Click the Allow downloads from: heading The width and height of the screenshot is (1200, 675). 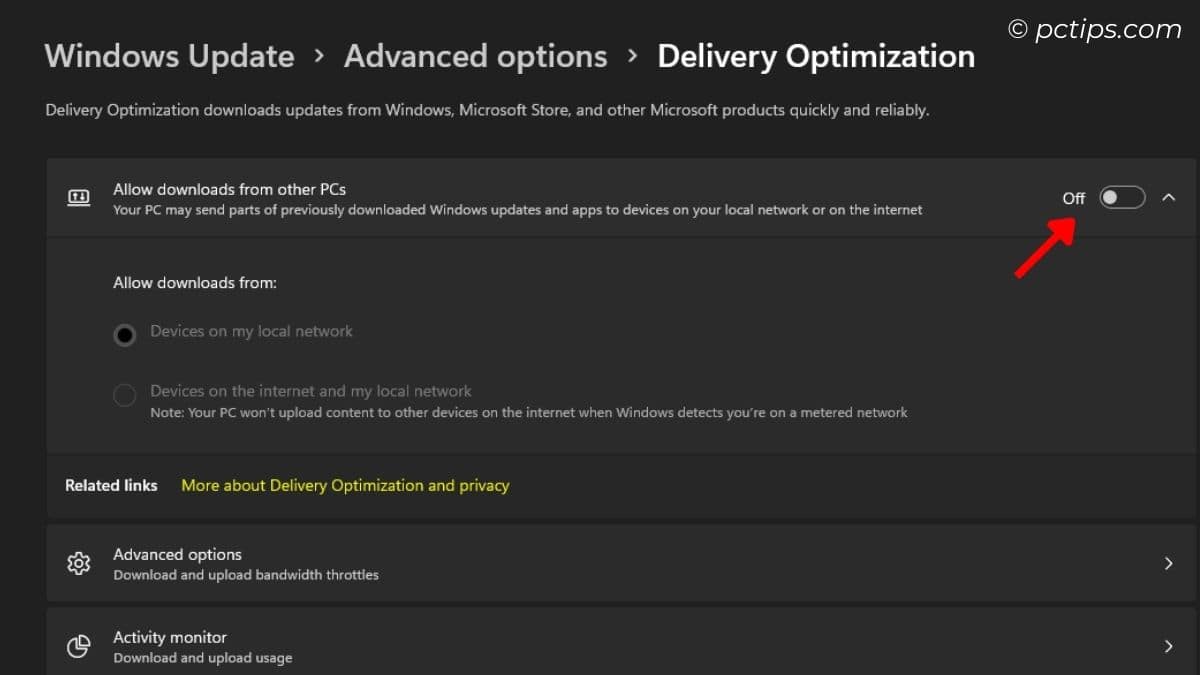[x=195, y=283]
